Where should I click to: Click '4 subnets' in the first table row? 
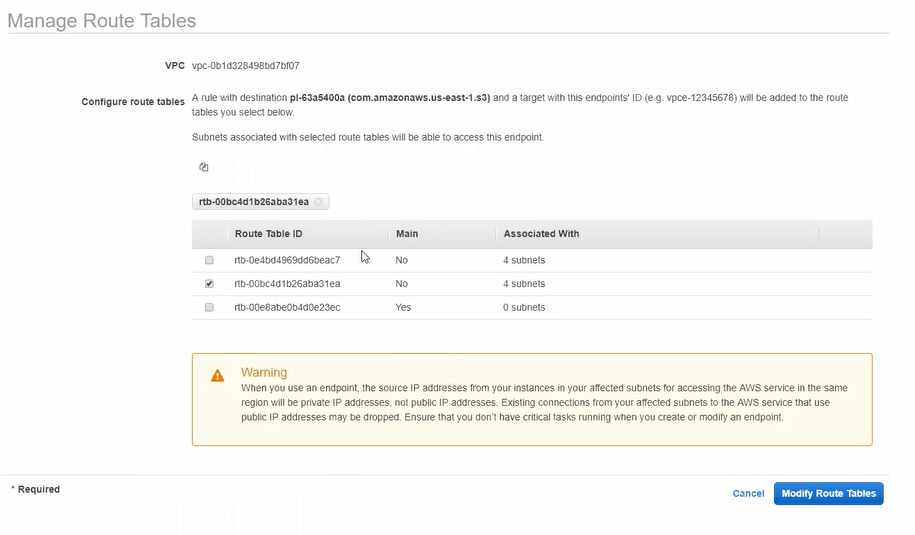(524, 260)
